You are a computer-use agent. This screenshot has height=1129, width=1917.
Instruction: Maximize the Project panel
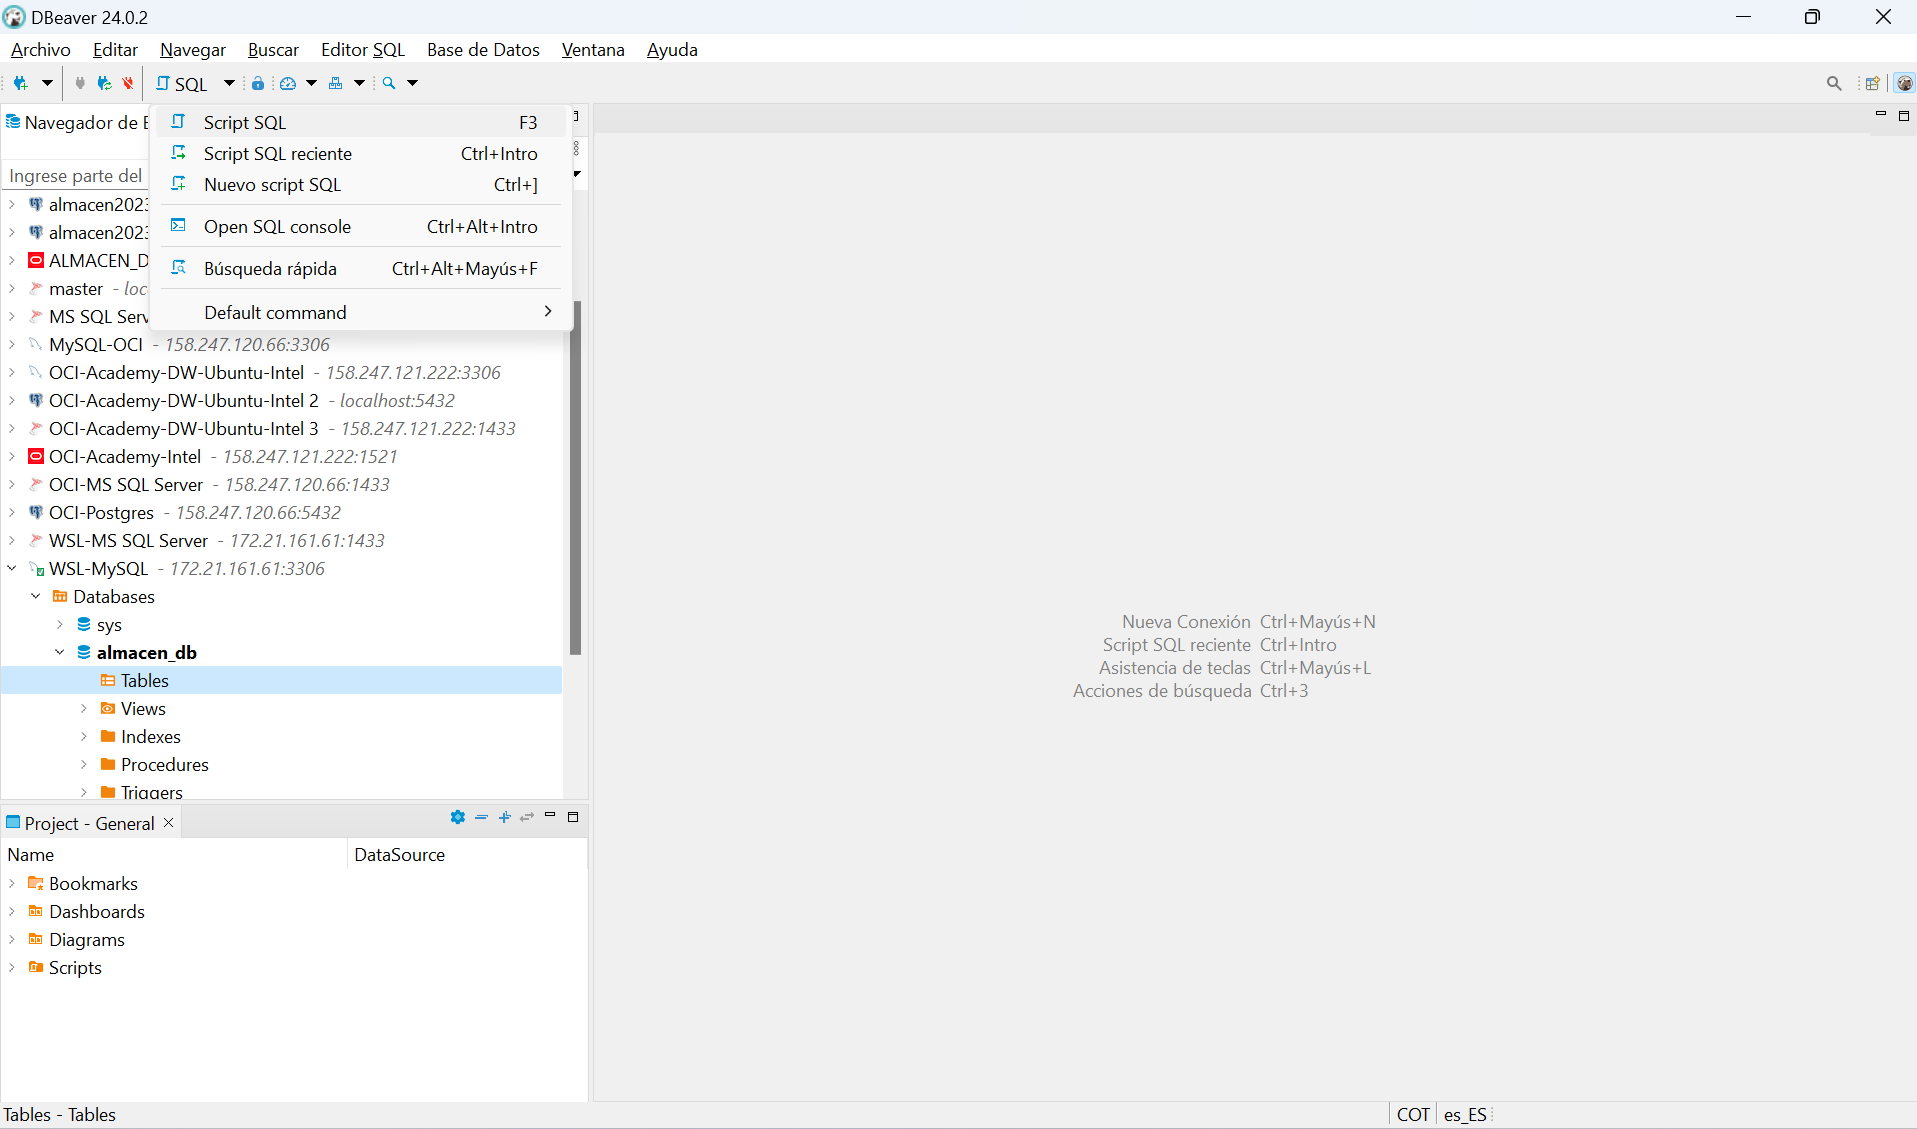[573, 816]
